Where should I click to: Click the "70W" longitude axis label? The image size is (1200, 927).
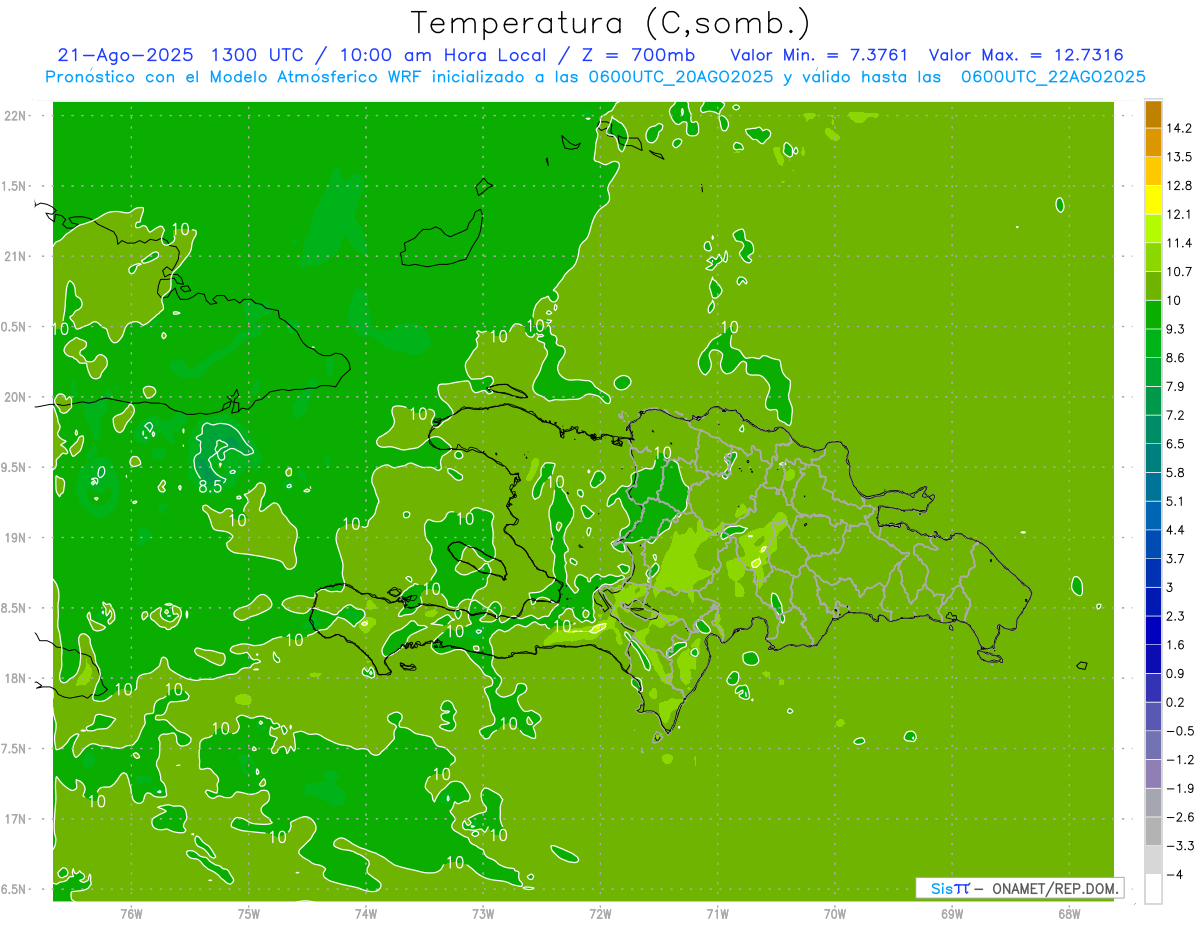click(835, 913)
